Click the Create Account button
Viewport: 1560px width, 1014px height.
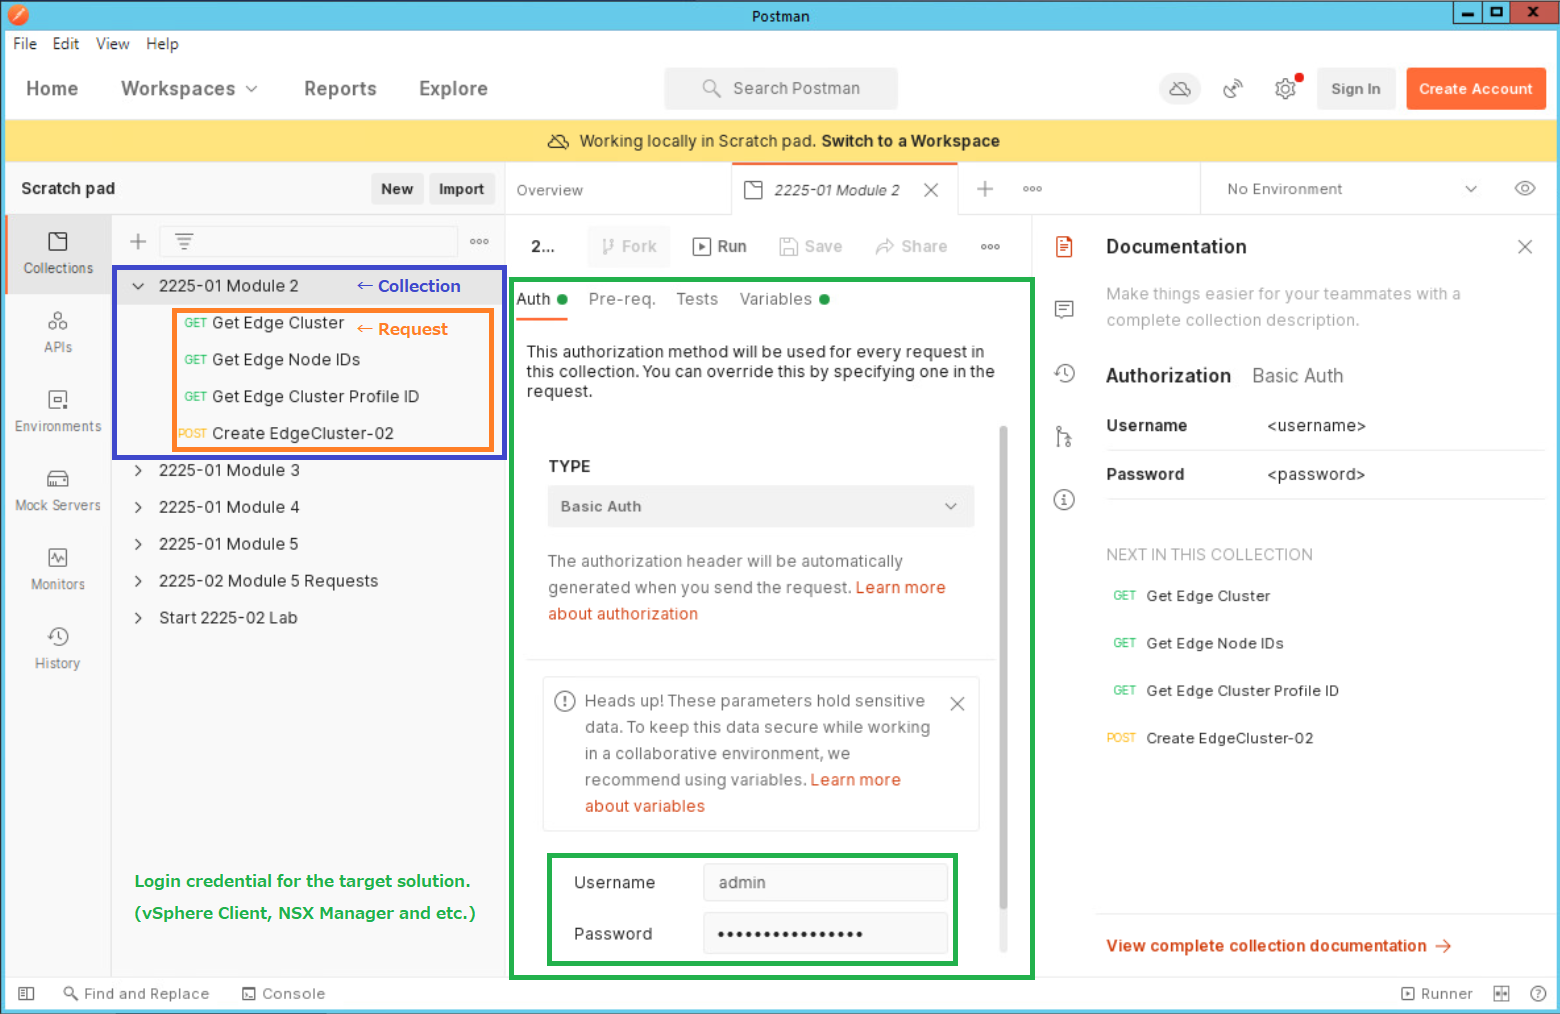1476,88
